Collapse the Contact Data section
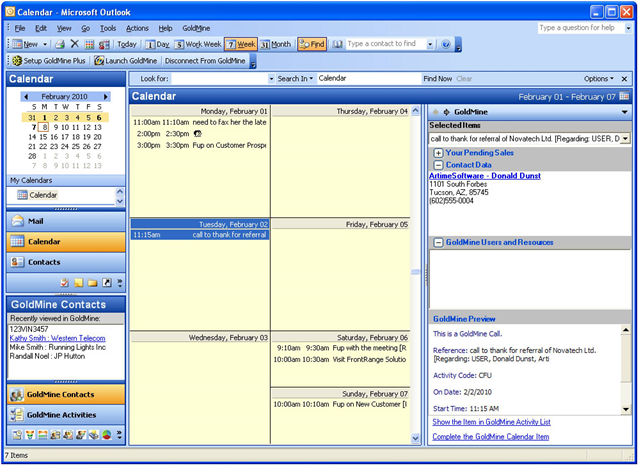This screenshot has height=470, width=642. point(438,164)
